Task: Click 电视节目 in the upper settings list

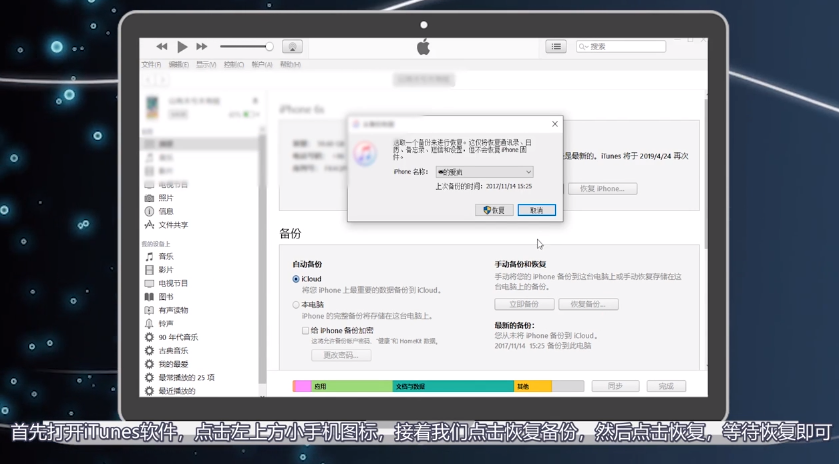Action: click(173, 185)
